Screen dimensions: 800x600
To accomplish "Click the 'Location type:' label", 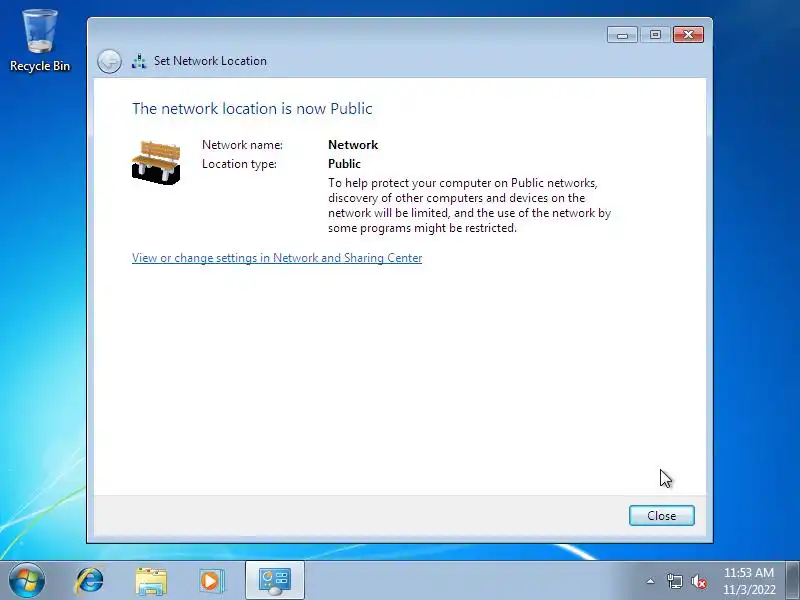I will click(239, 164).
